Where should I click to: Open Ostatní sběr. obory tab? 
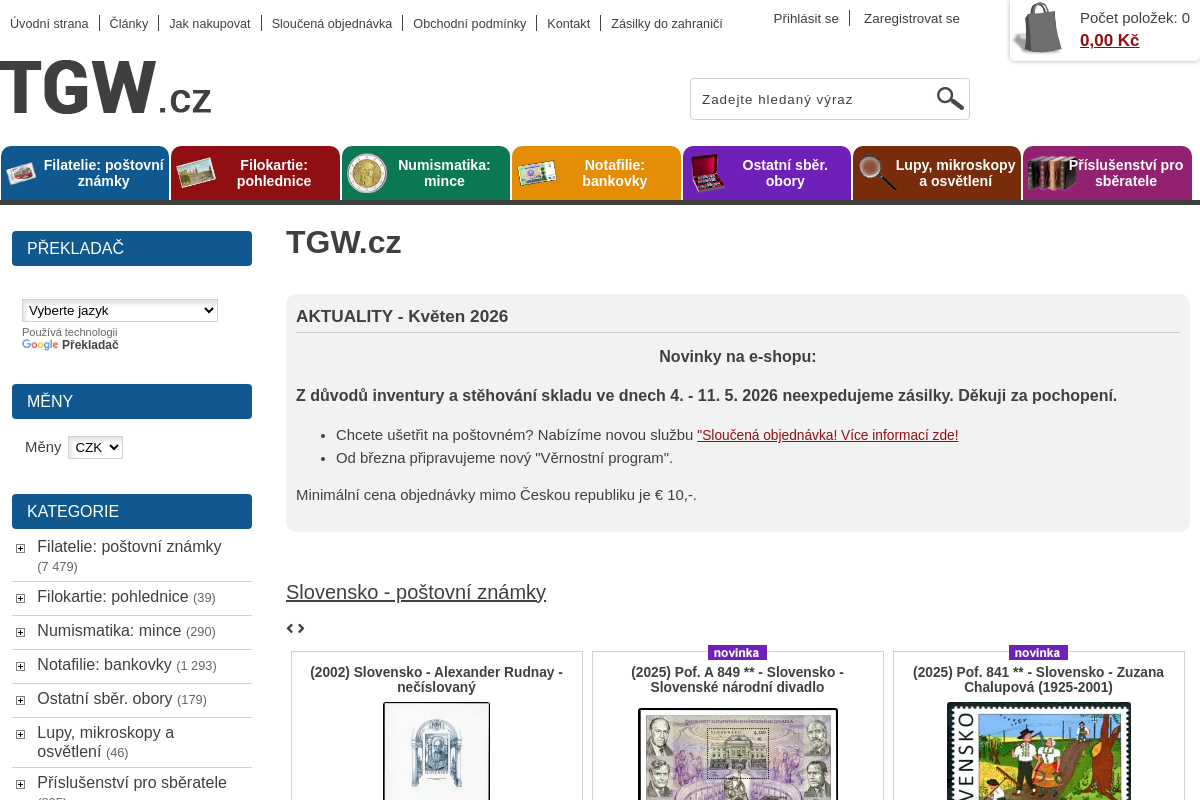click(767, 173)
